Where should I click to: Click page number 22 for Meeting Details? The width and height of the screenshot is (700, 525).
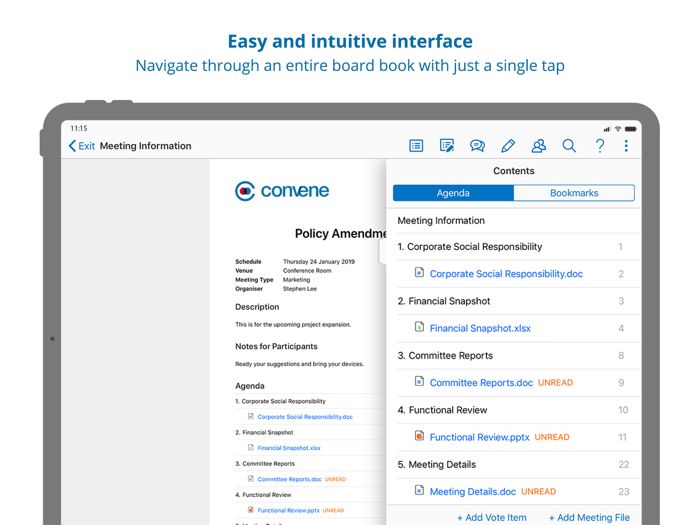click(x=624, y=465)
